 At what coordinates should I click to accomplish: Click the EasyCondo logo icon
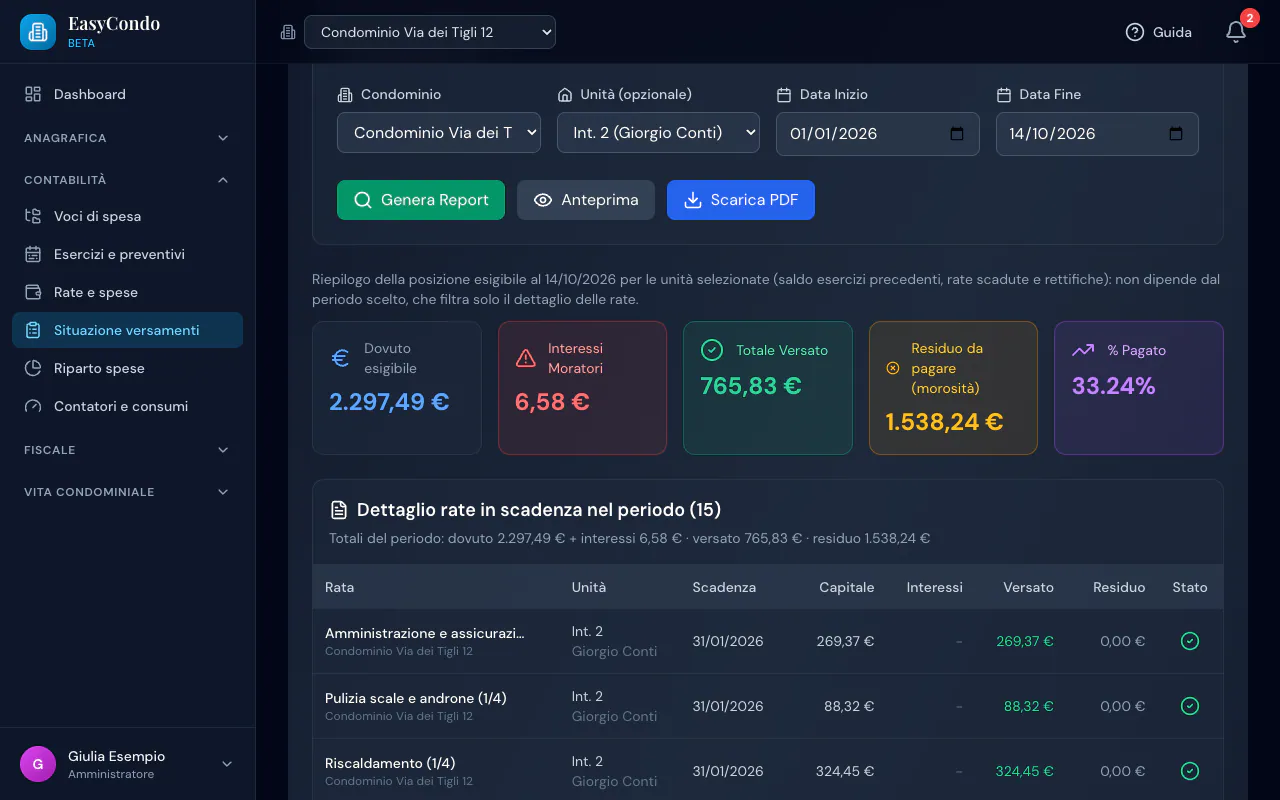point(38,32)
